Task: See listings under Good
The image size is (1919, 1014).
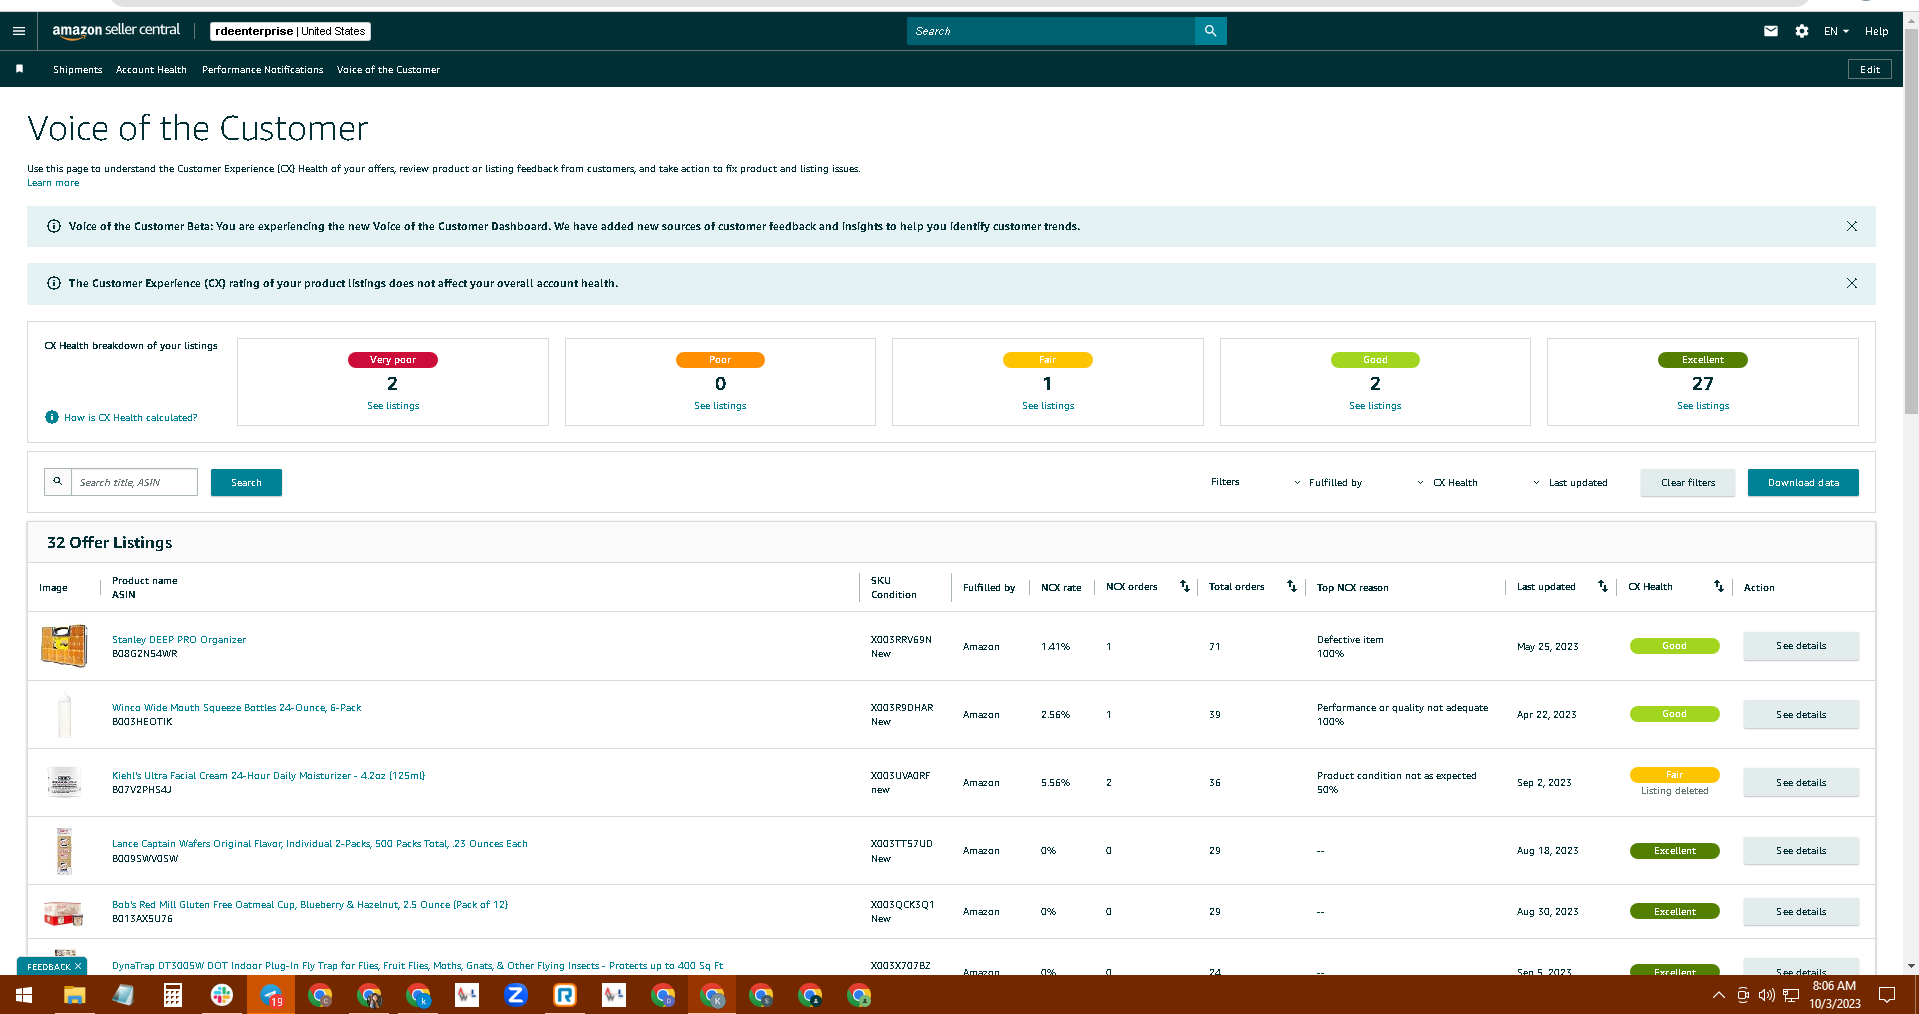Action: pos(1375,406)
